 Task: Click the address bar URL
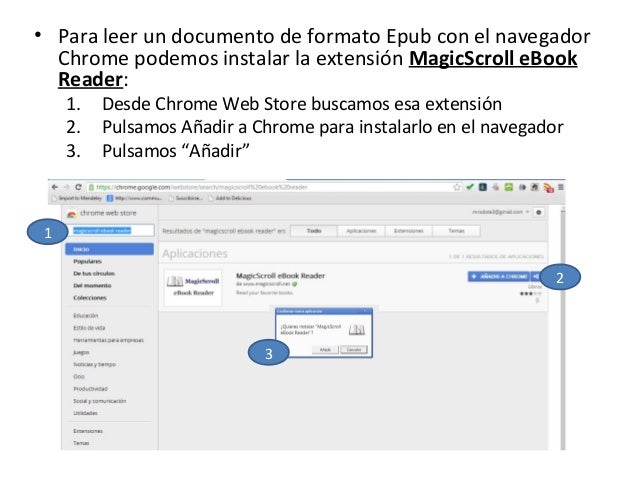tap(201, 187)
